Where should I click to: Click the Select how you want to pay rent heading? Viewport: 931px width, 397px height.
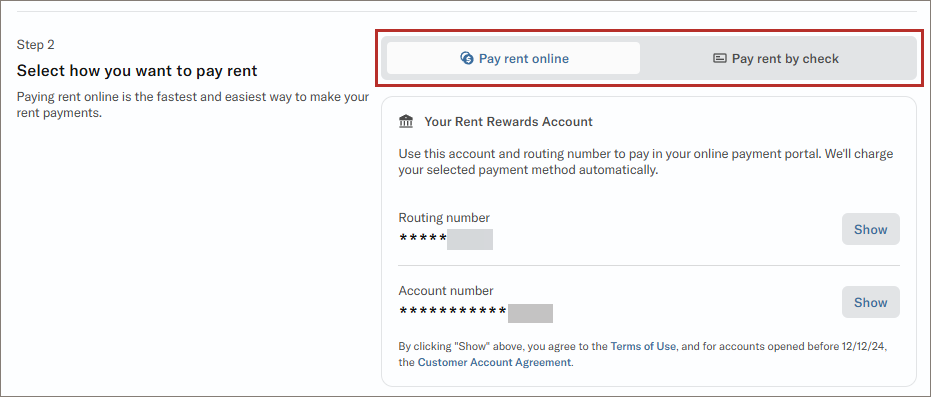pos(137,71)
